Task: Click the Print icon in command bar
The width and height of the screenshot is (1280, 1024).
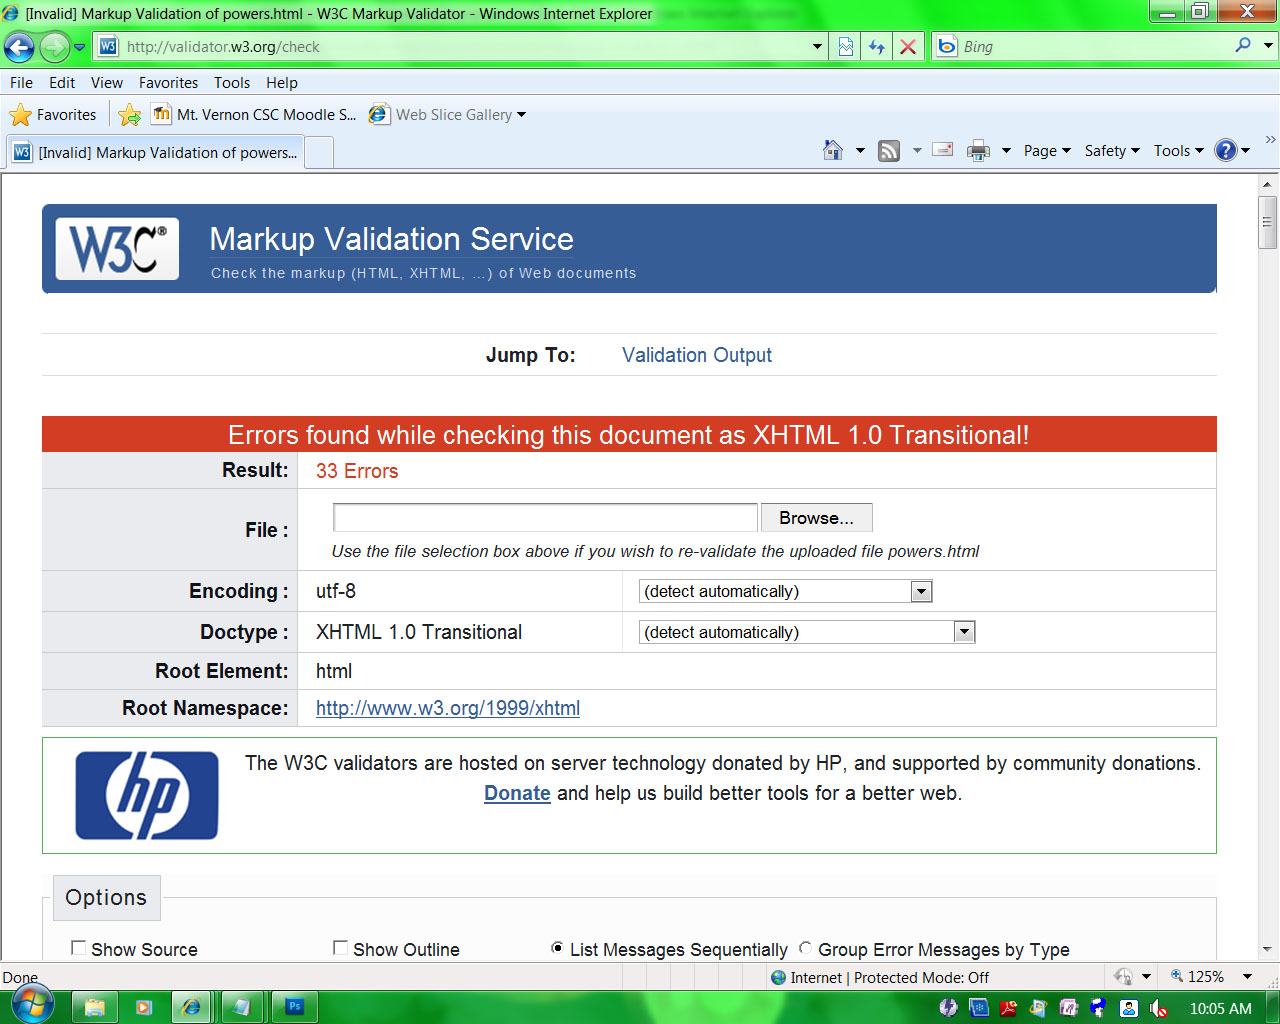Action: point(978,150)
